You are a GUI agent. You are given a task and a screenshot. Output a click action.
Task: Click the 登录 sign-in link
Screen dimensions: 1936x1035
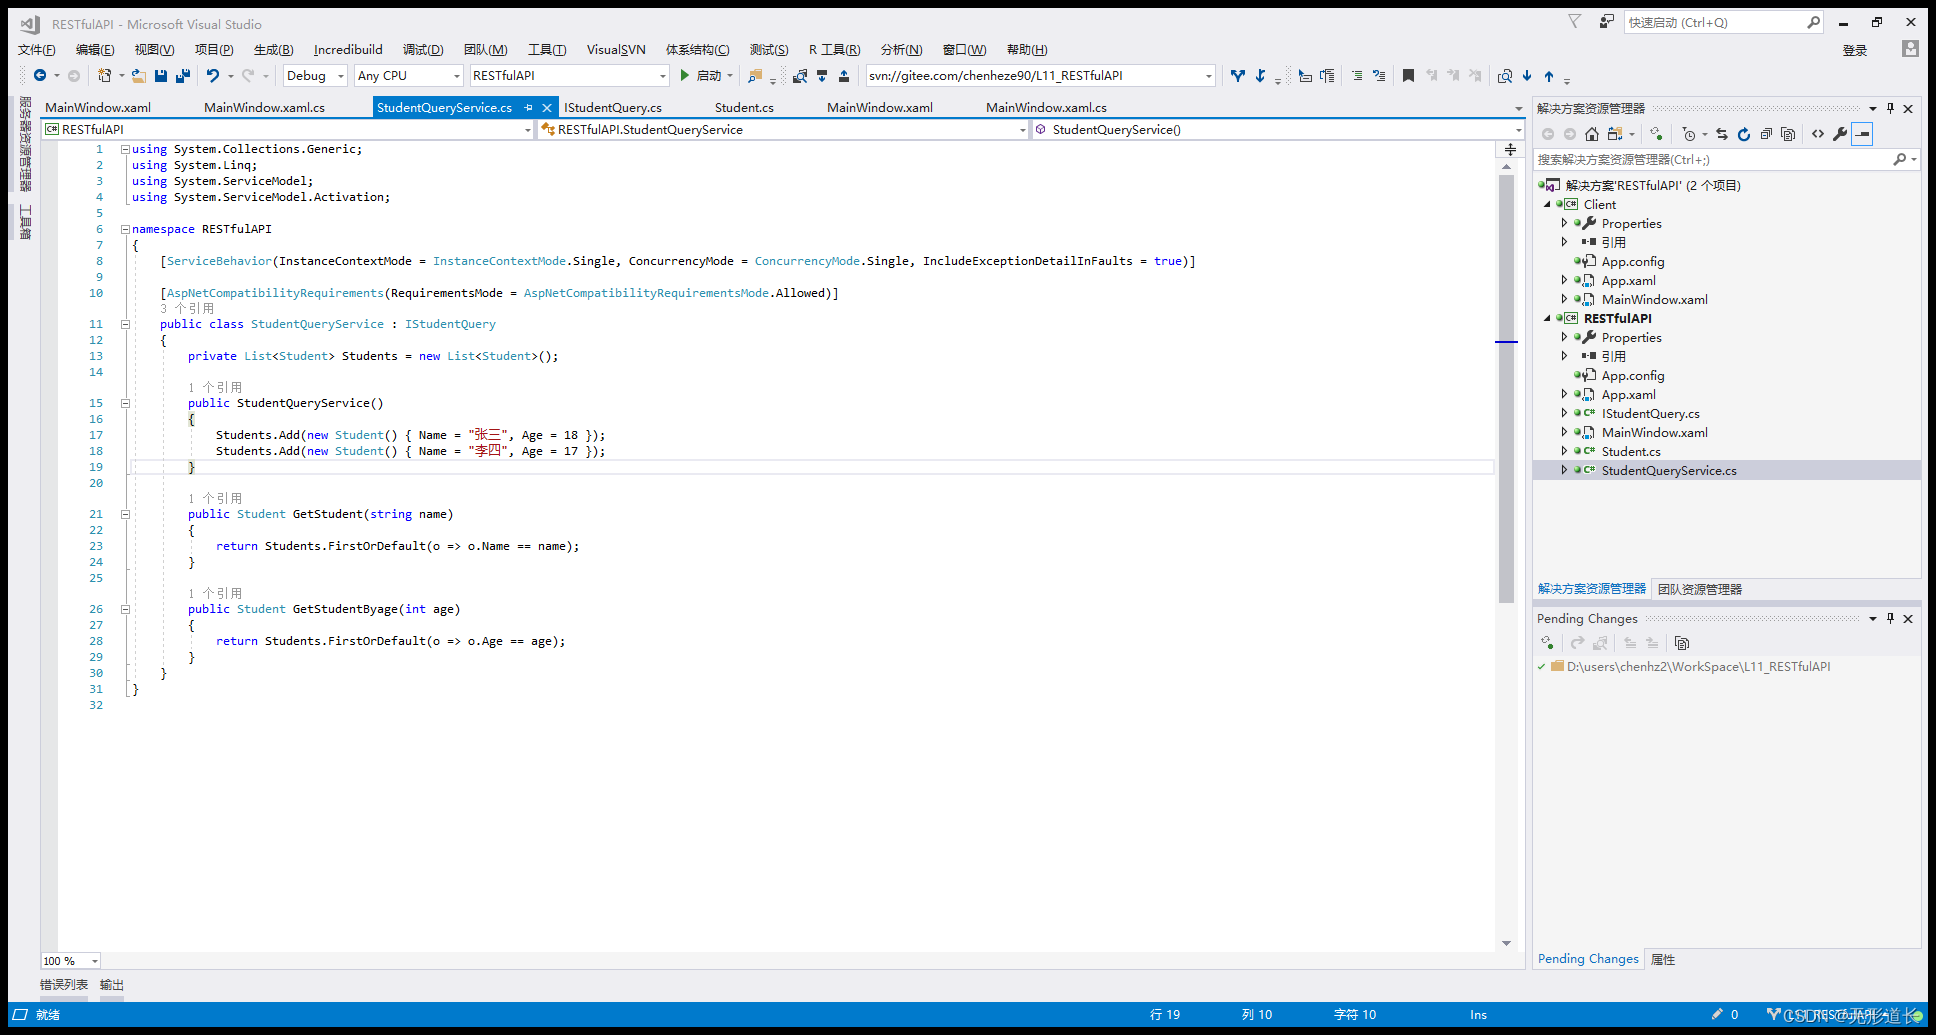1855,50
